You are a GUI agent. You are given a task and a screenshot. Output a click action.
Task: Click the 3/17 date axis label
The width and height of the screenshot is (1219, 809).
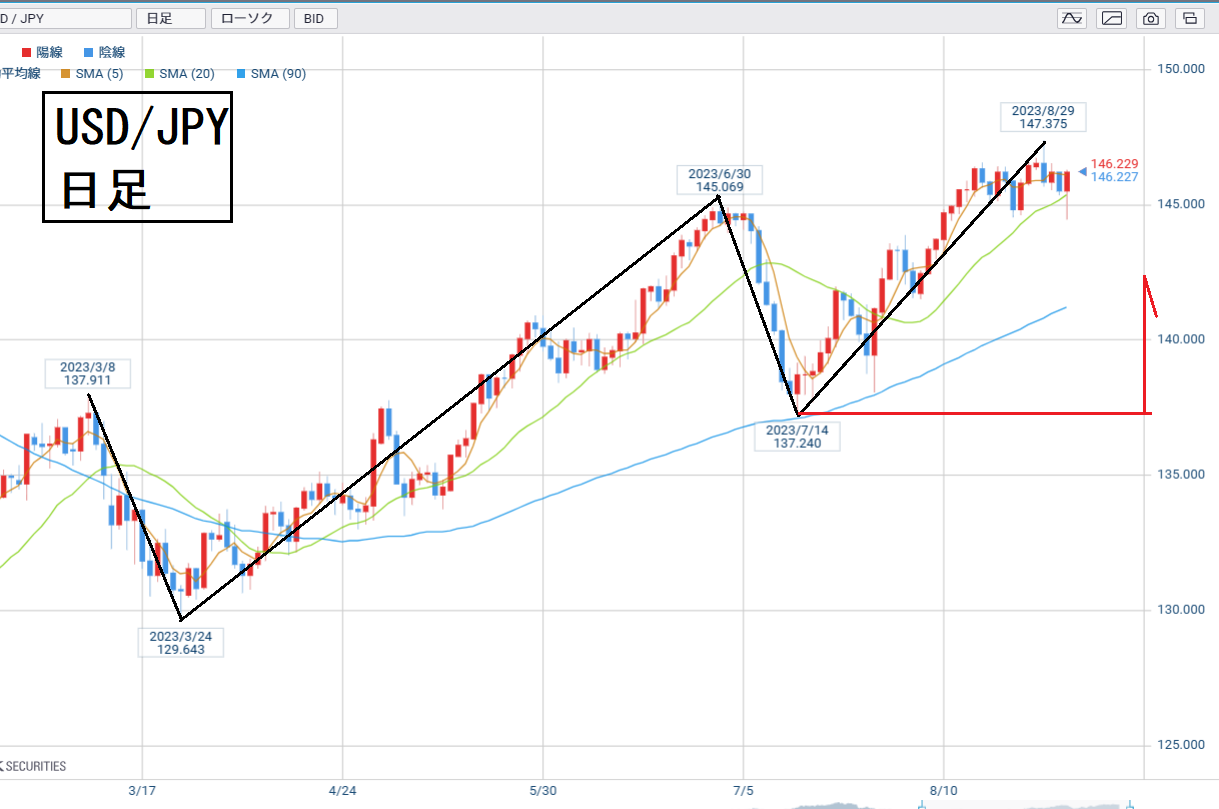coord(142,790)
